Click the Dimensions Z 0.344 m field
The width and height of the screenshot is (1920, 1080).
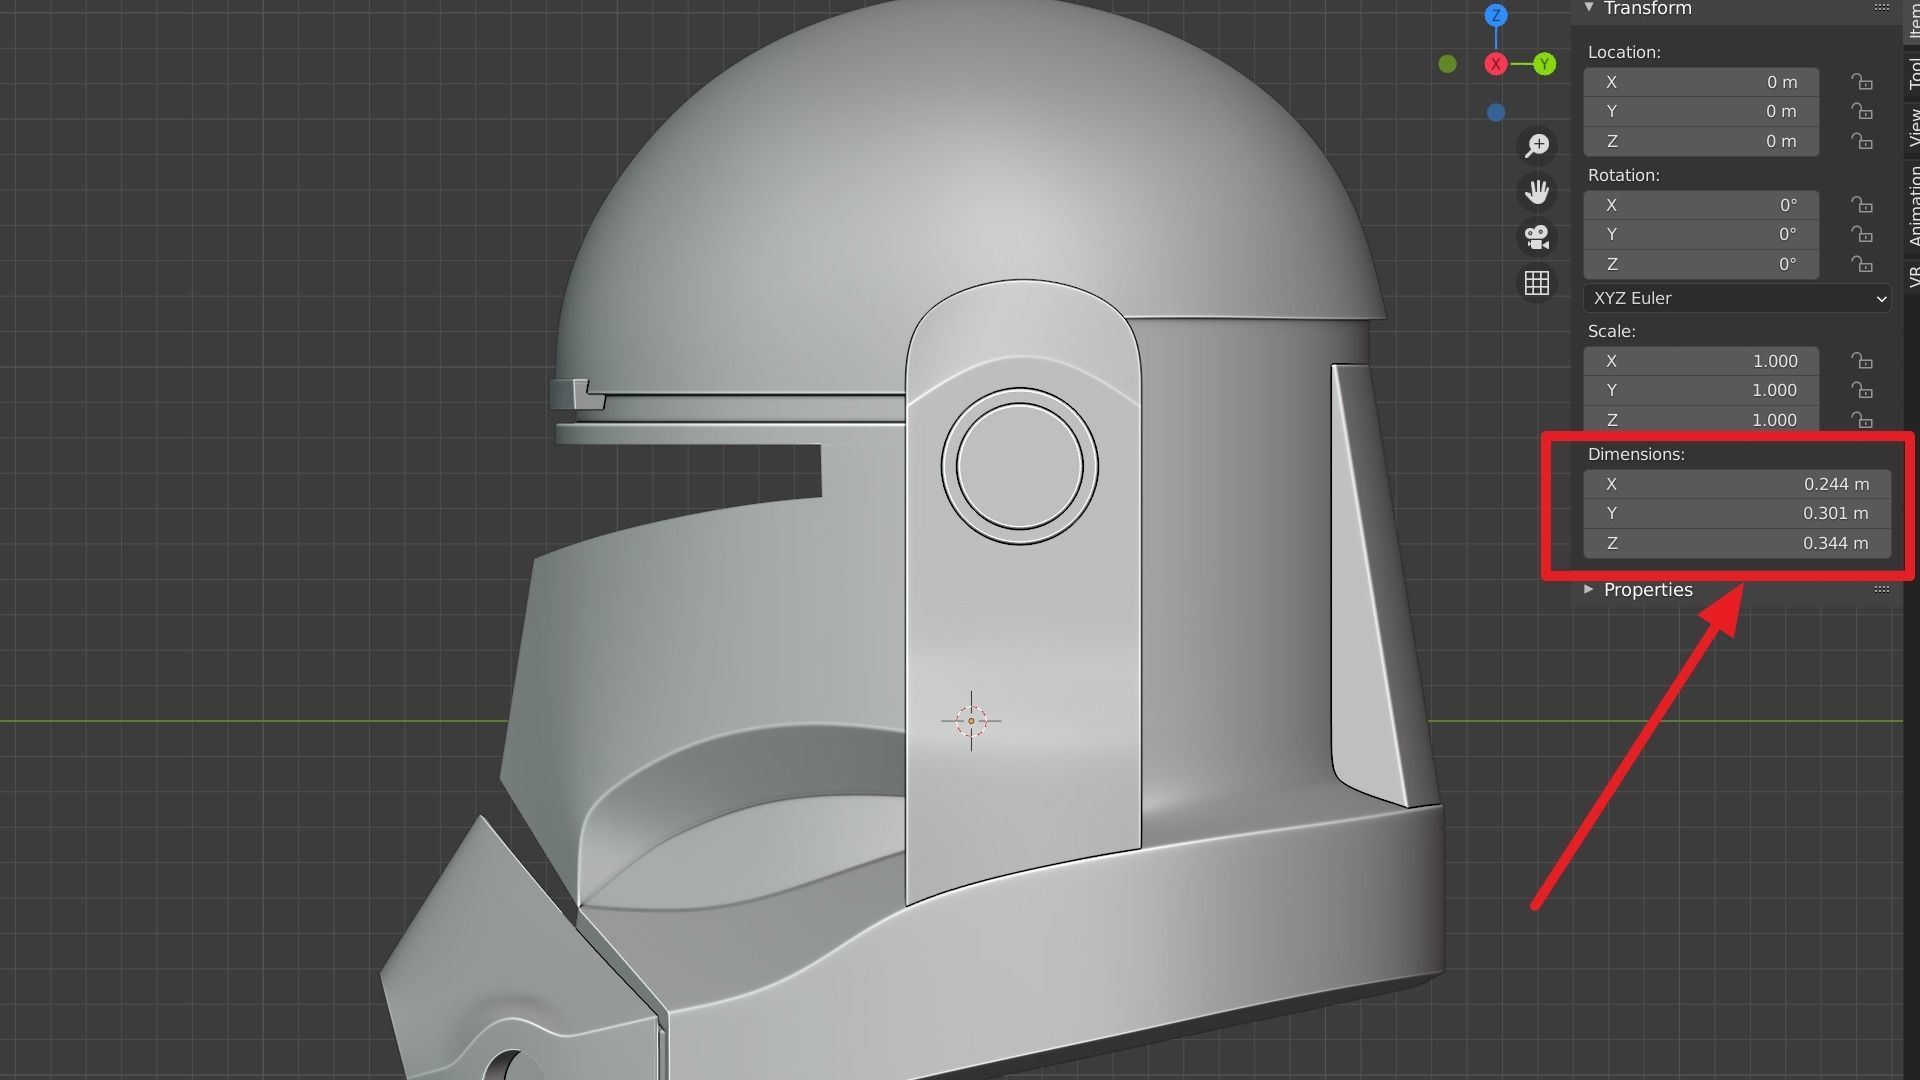point(1737,543)
